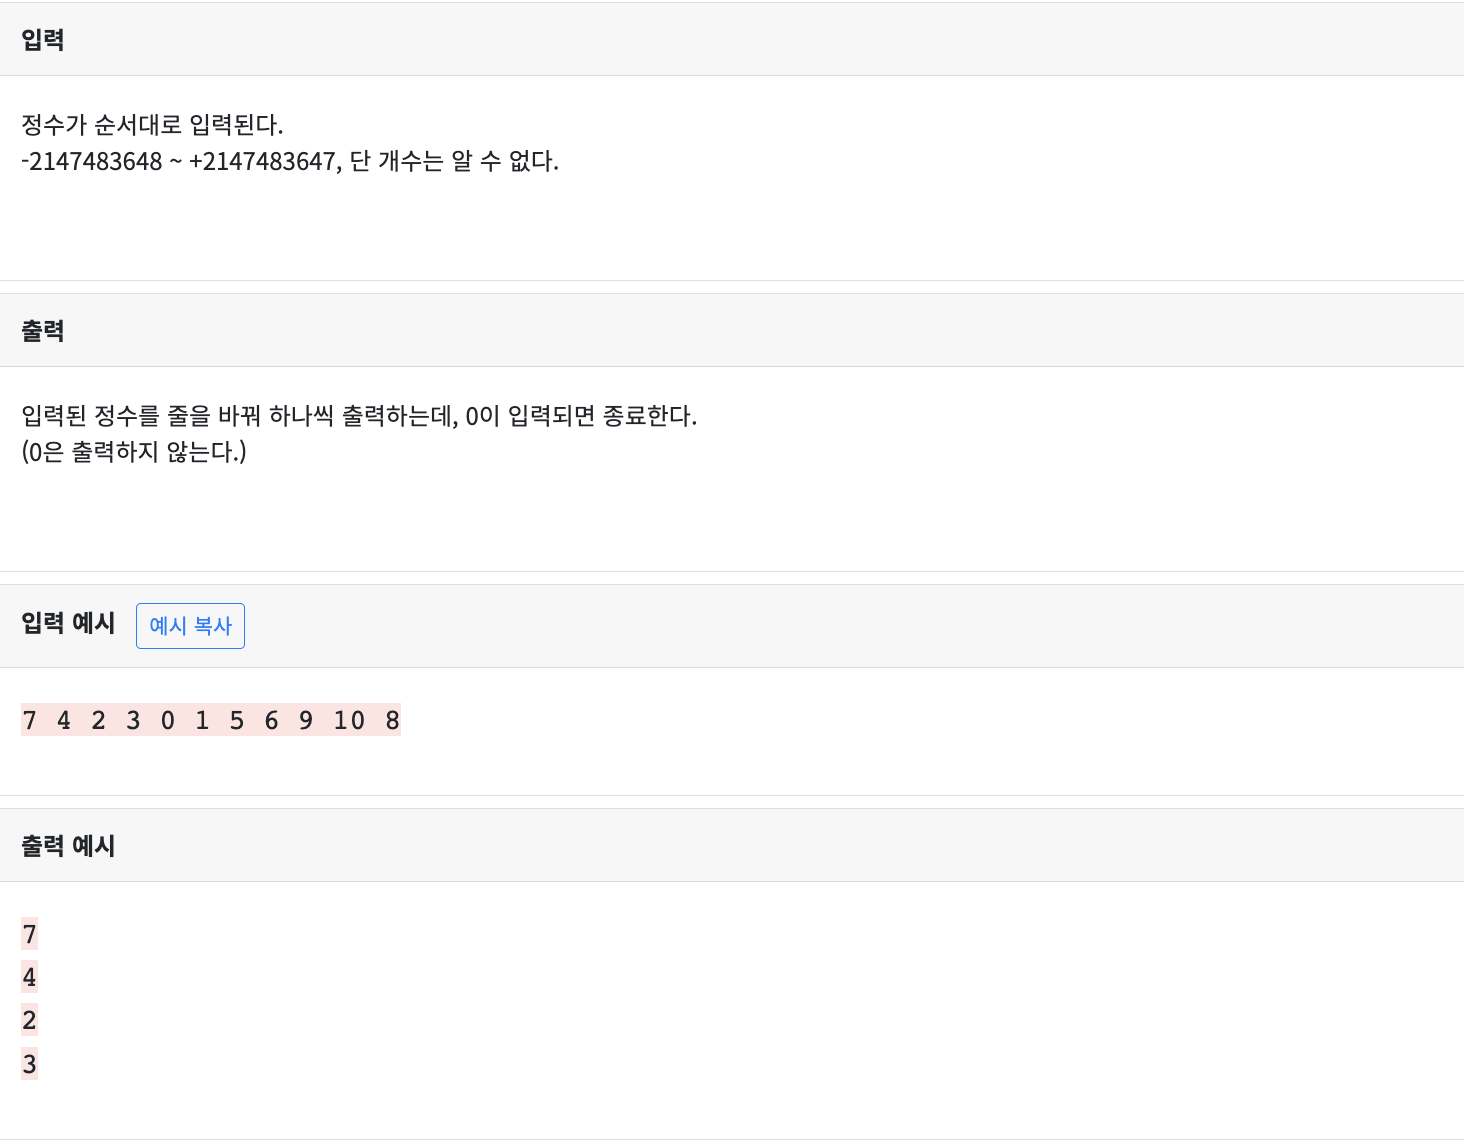Click the blue border of the copy button
The height and width of the screenshot is (1142, 1464).
click(x=137, y=626)
